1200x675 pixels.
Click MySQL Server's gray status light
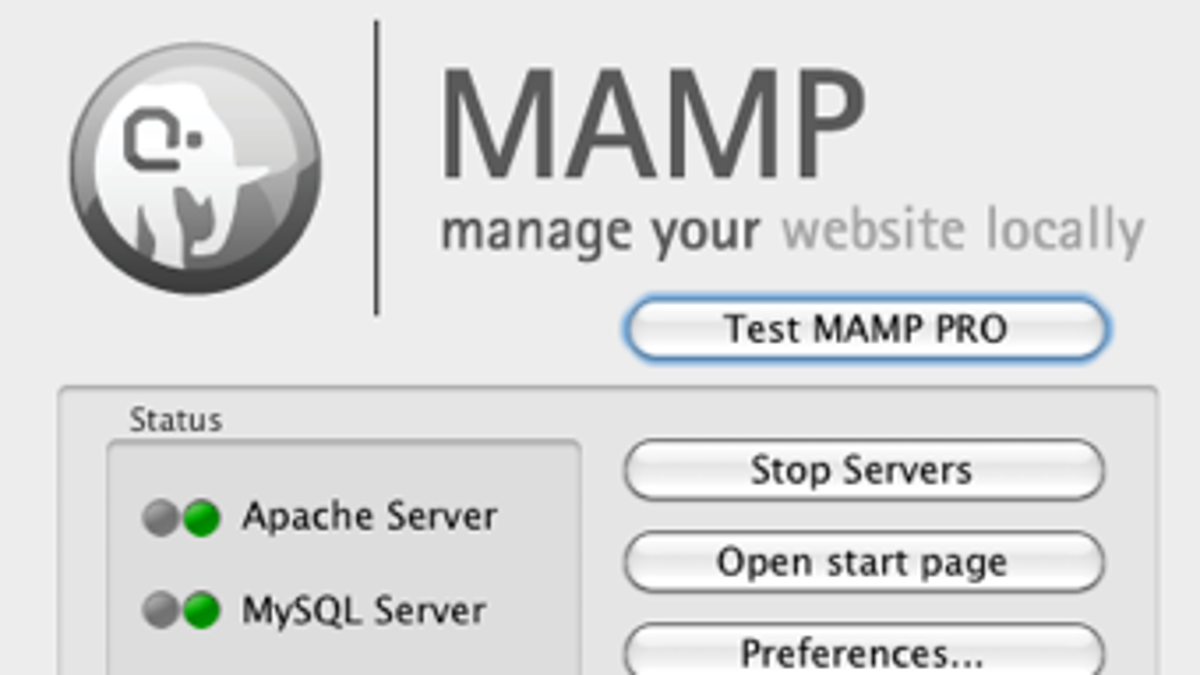[x=161, y=610]
